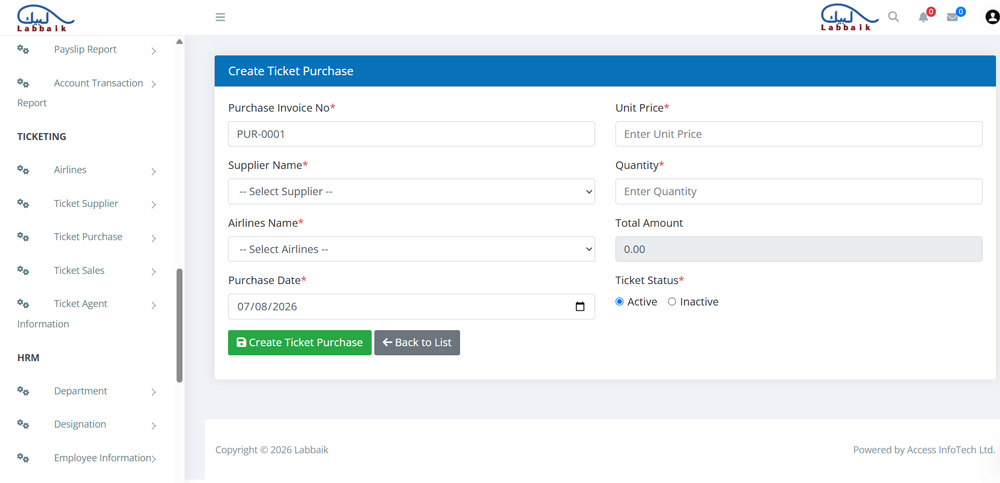Open the Select Airlines dropdown
This screenshot has height=483, width=1000.
411,249
